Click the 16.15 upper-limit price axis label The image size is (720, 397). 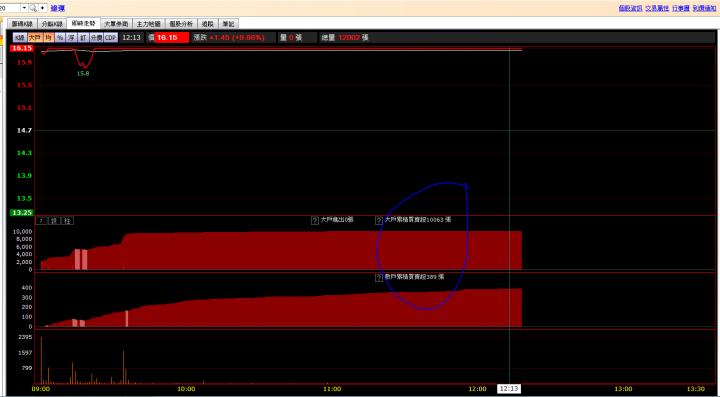pyautogui.click(x=22, y=48)
